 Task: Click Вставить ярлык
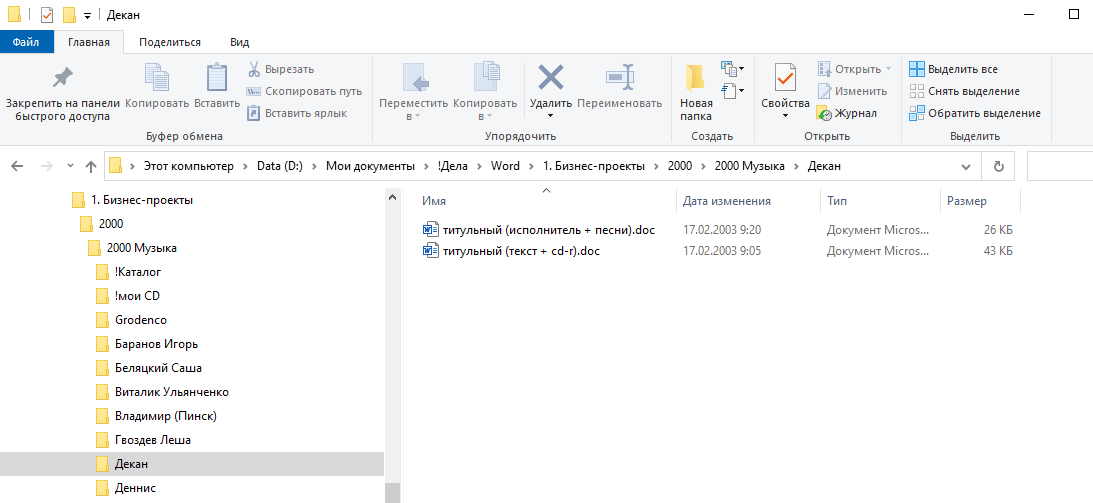click(296, 113)
